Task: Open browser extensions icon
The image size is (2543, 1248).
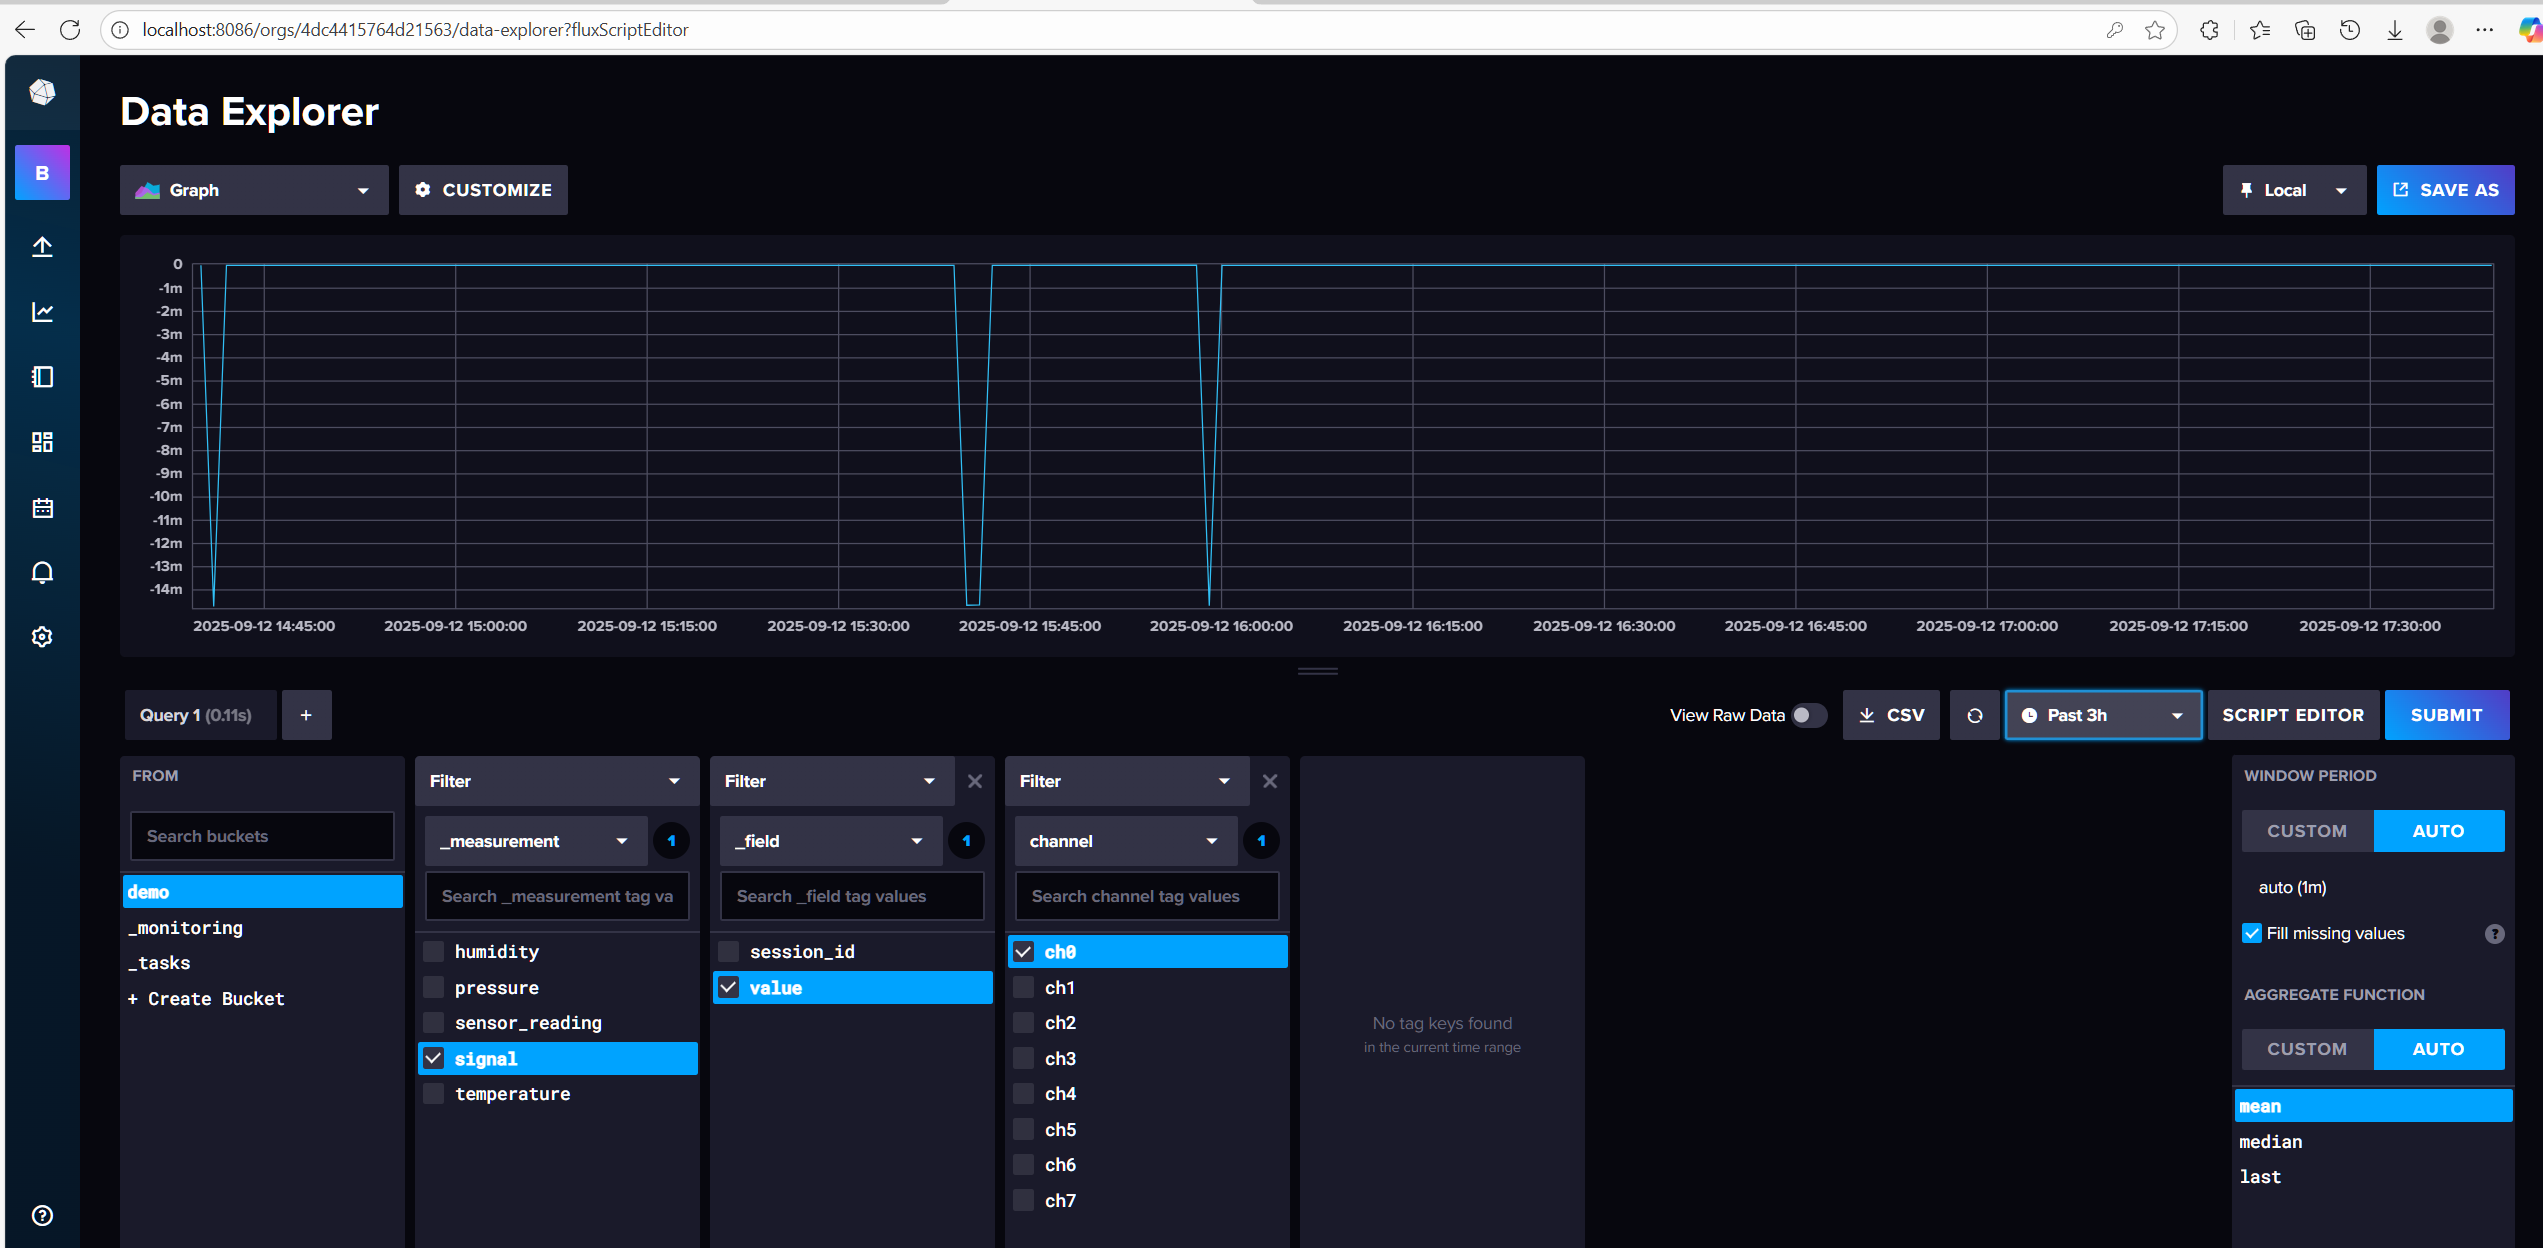Action: point(2209,30)
